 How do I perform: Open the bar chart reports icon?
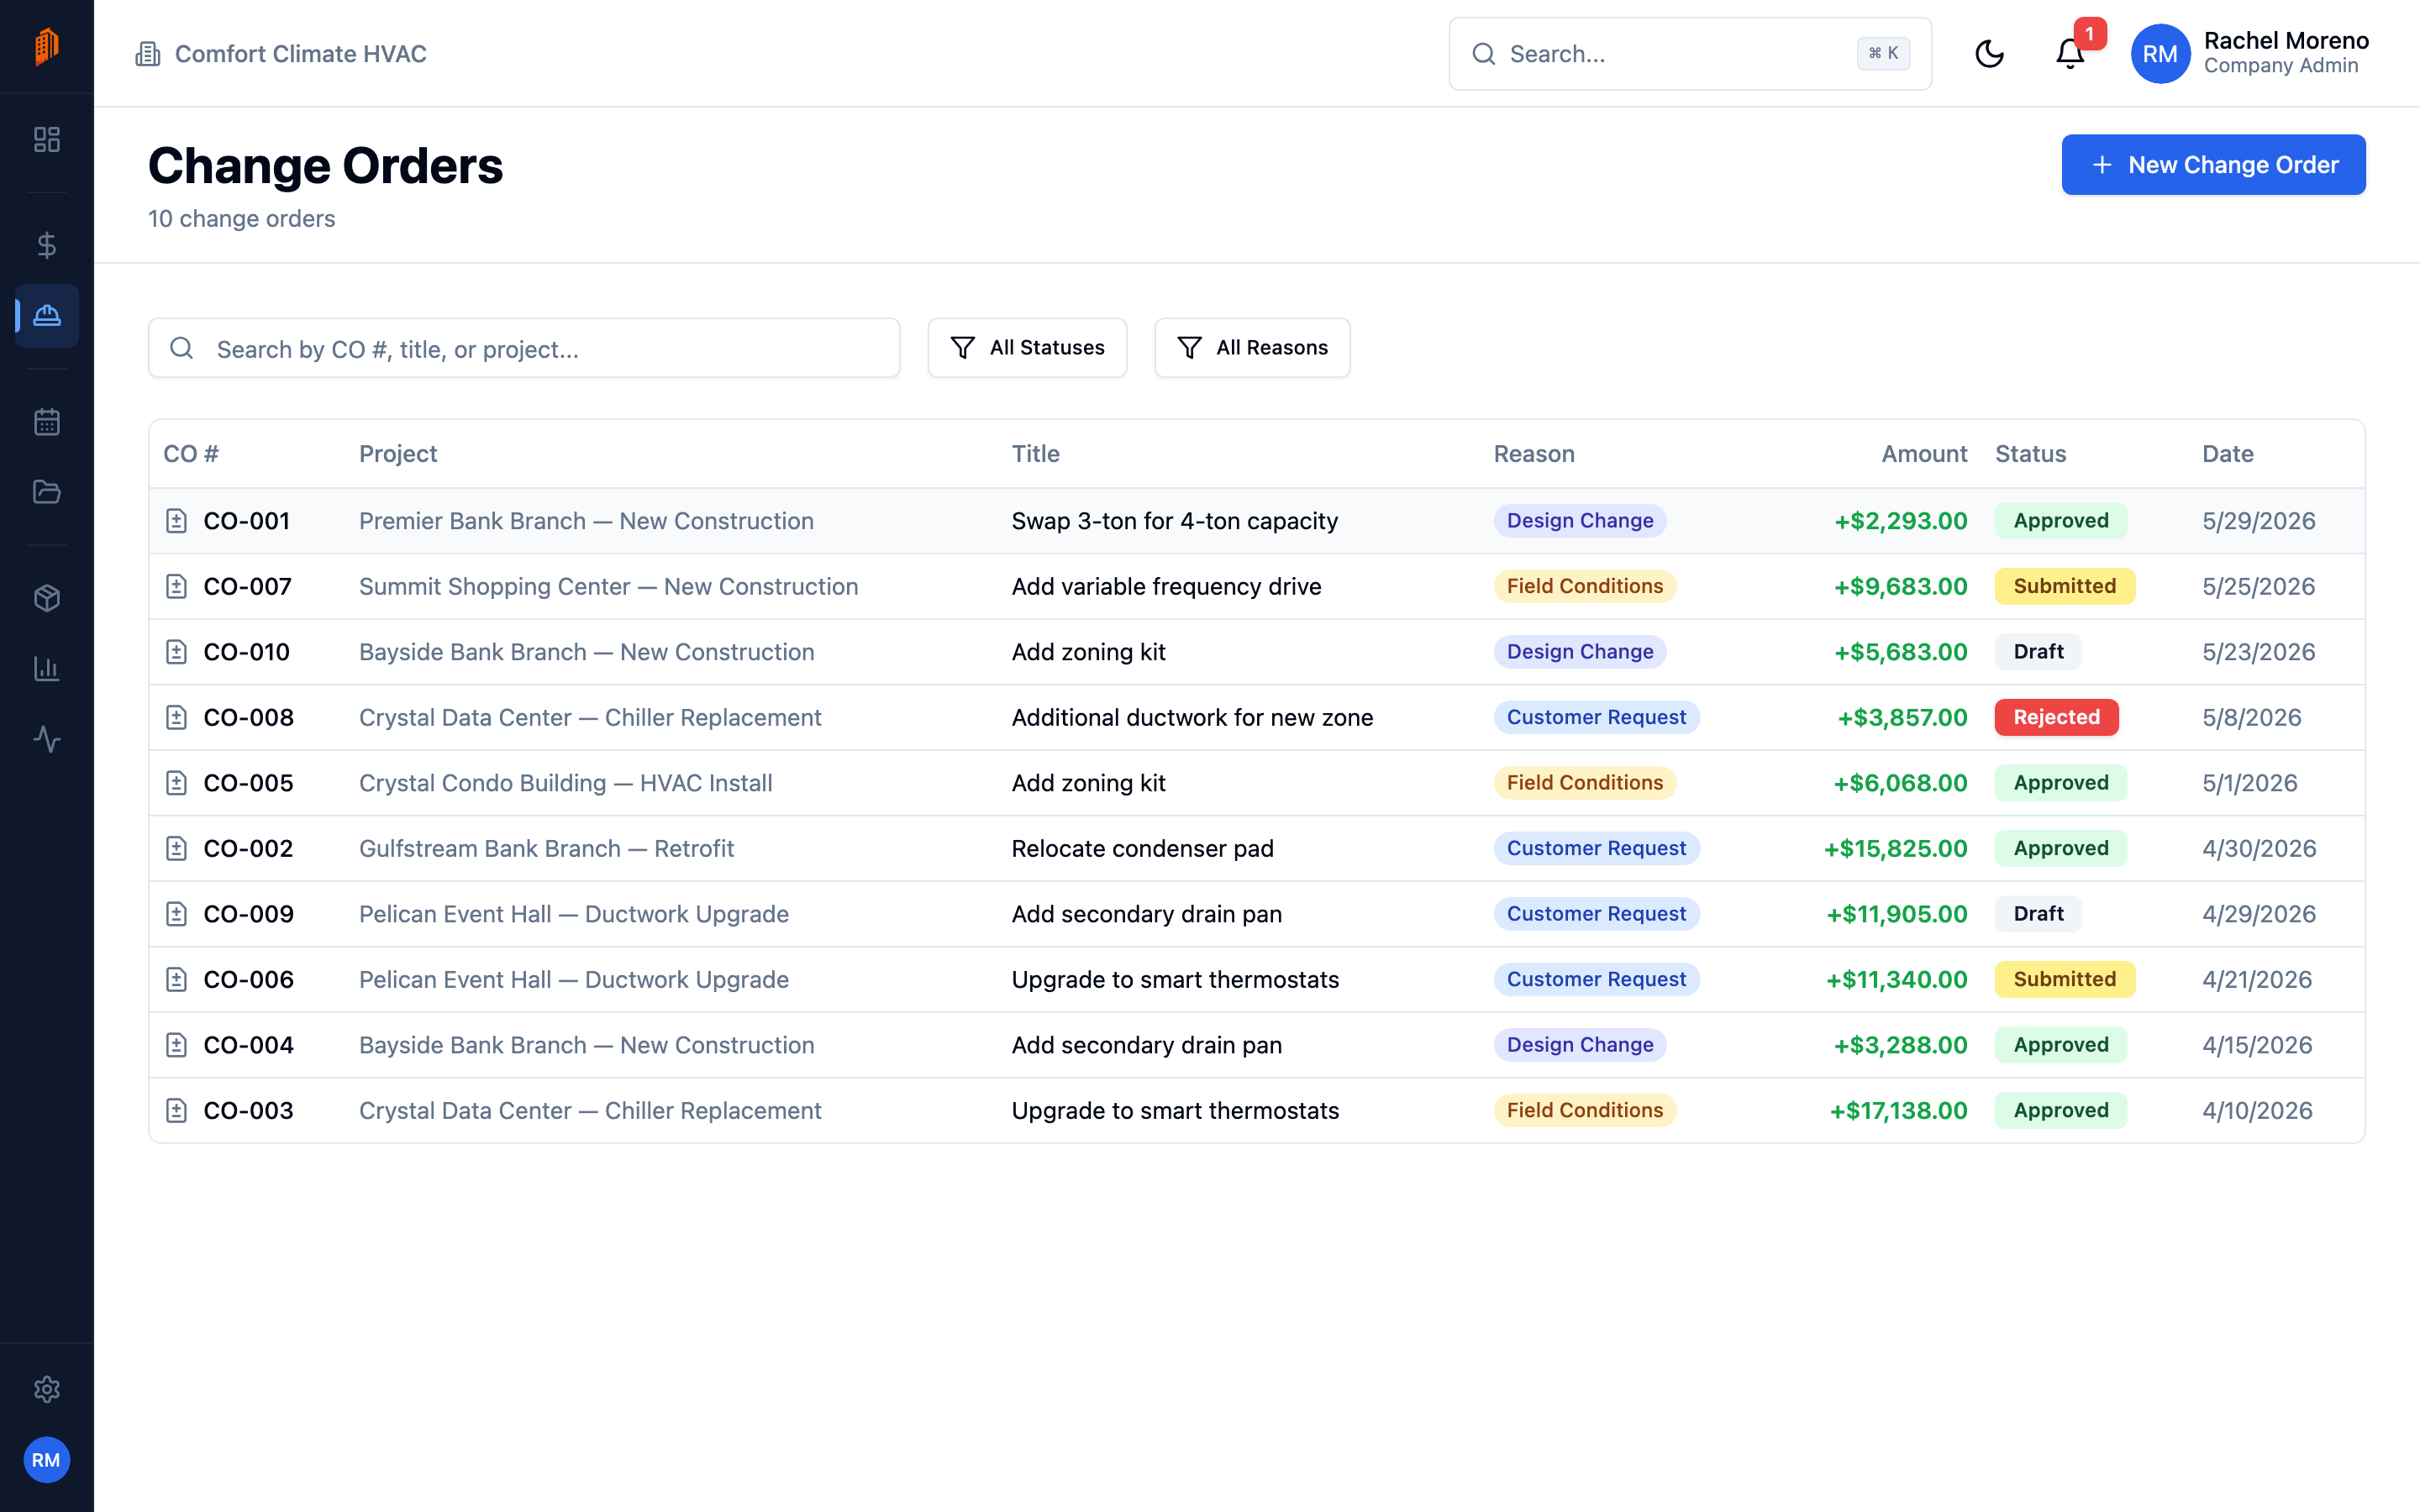coord(47,669)
